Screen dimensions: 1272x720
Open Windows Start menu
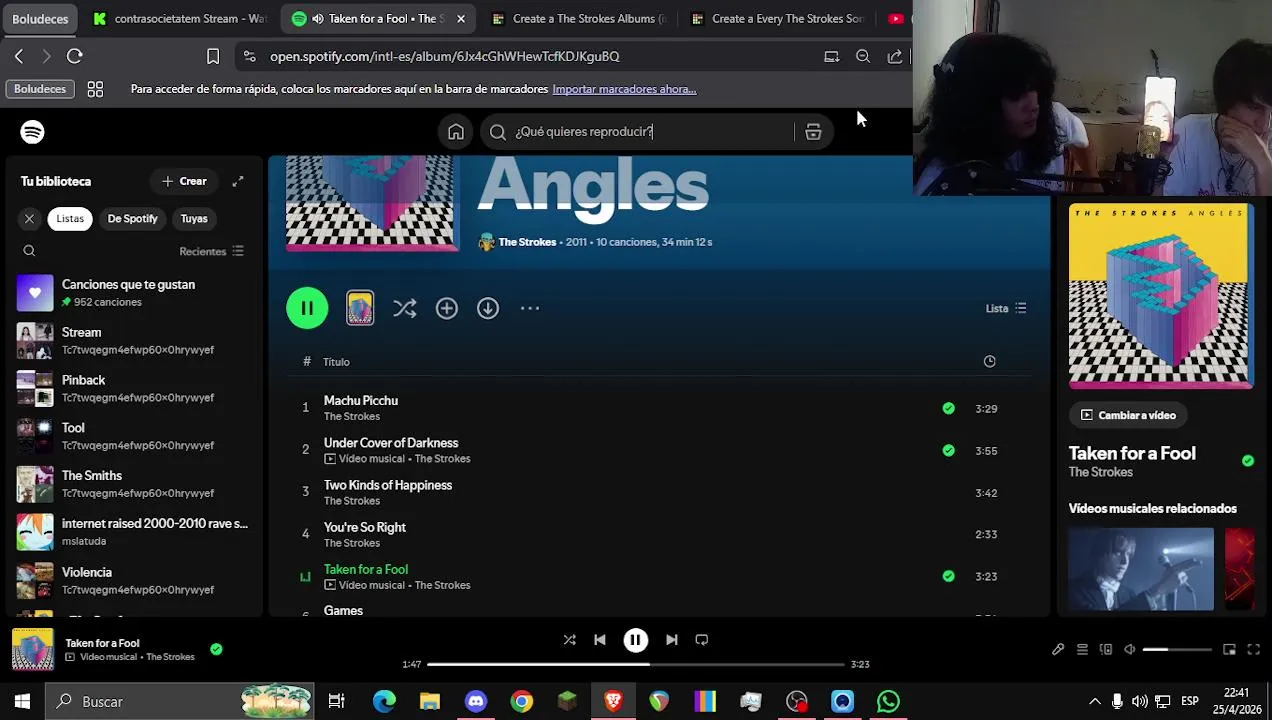pos(22,702)
